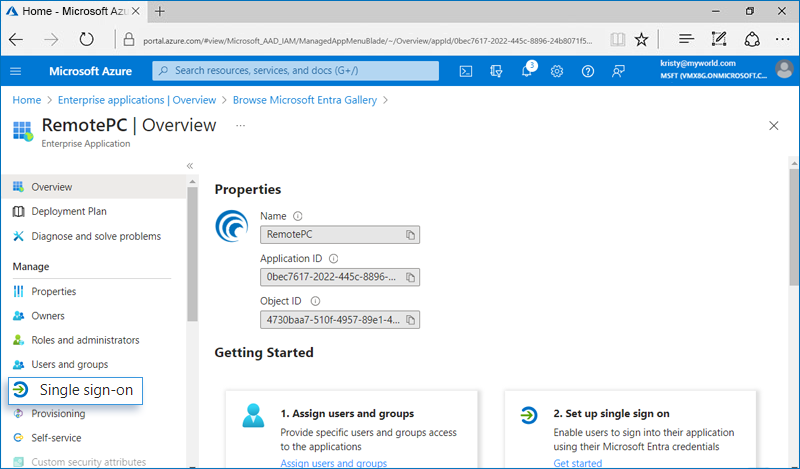Open the Azure portal hamburger menu
This screenshot has width=800, height=469.
click(x=15, y=71)
